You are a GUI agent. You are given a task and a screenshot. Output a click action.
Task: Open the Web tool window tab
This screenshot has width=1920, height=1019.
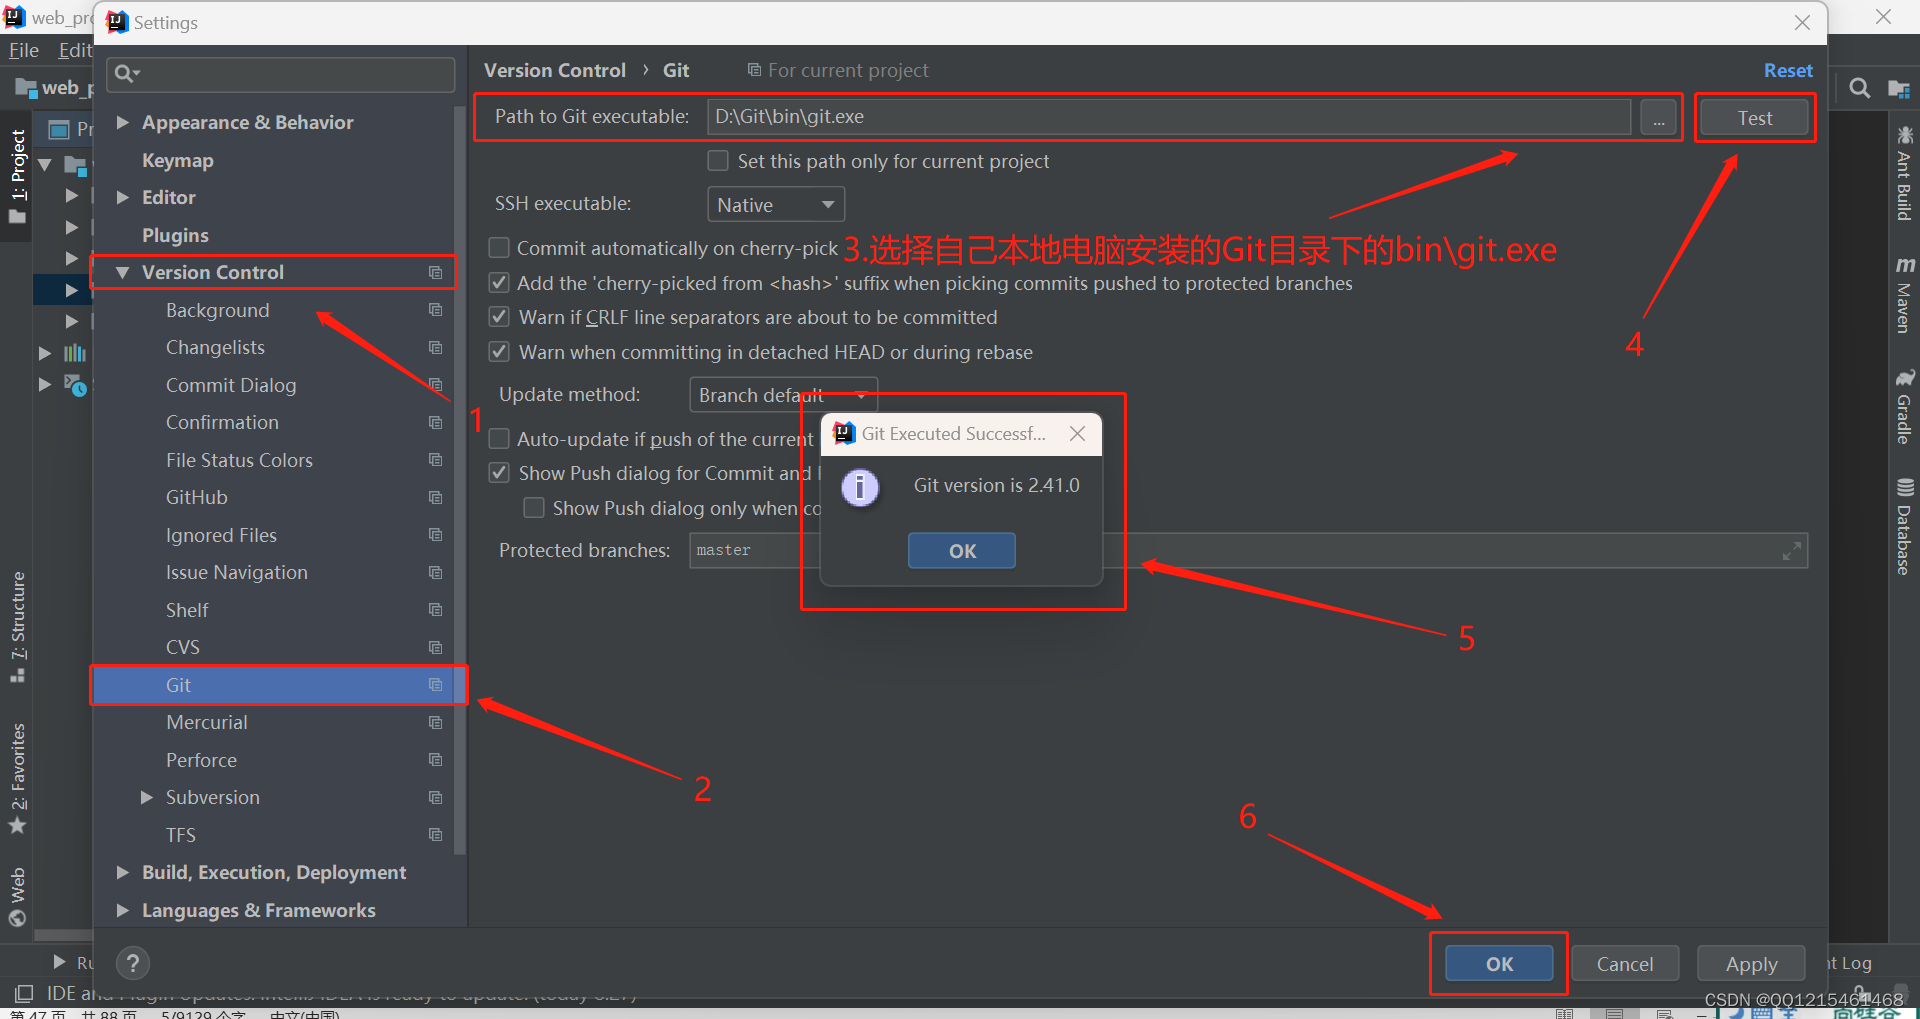17,897
